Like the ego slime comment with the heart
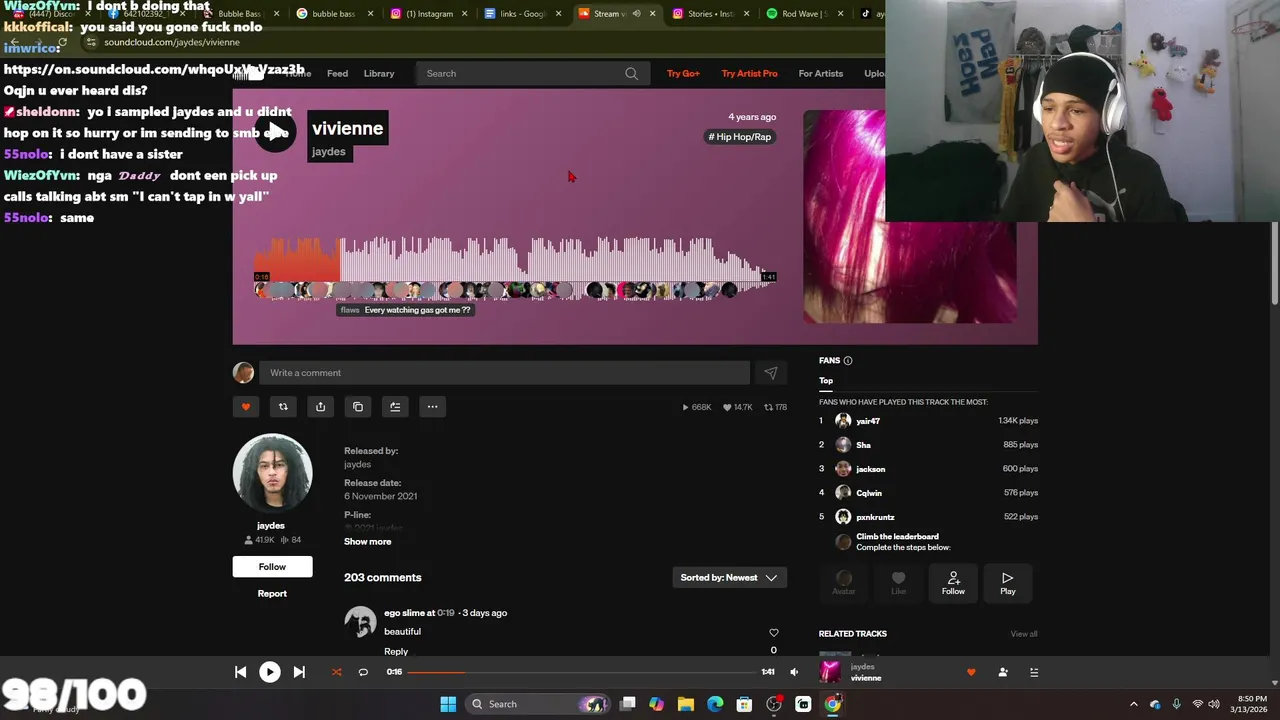The height and width of the screenshot is (720, 1280). (773, 632)
